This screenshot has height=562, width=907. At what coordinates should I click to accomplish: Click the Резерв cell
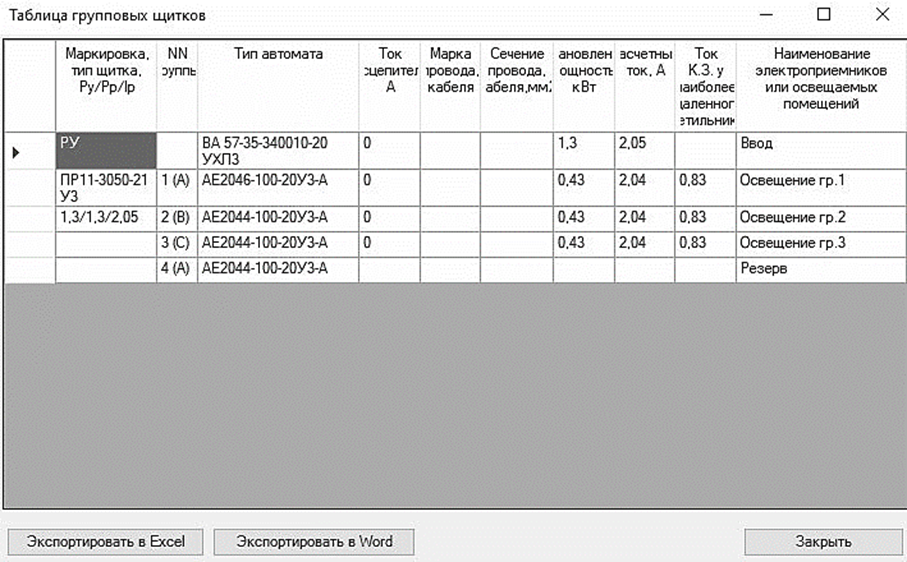click(x=820, y=269)
